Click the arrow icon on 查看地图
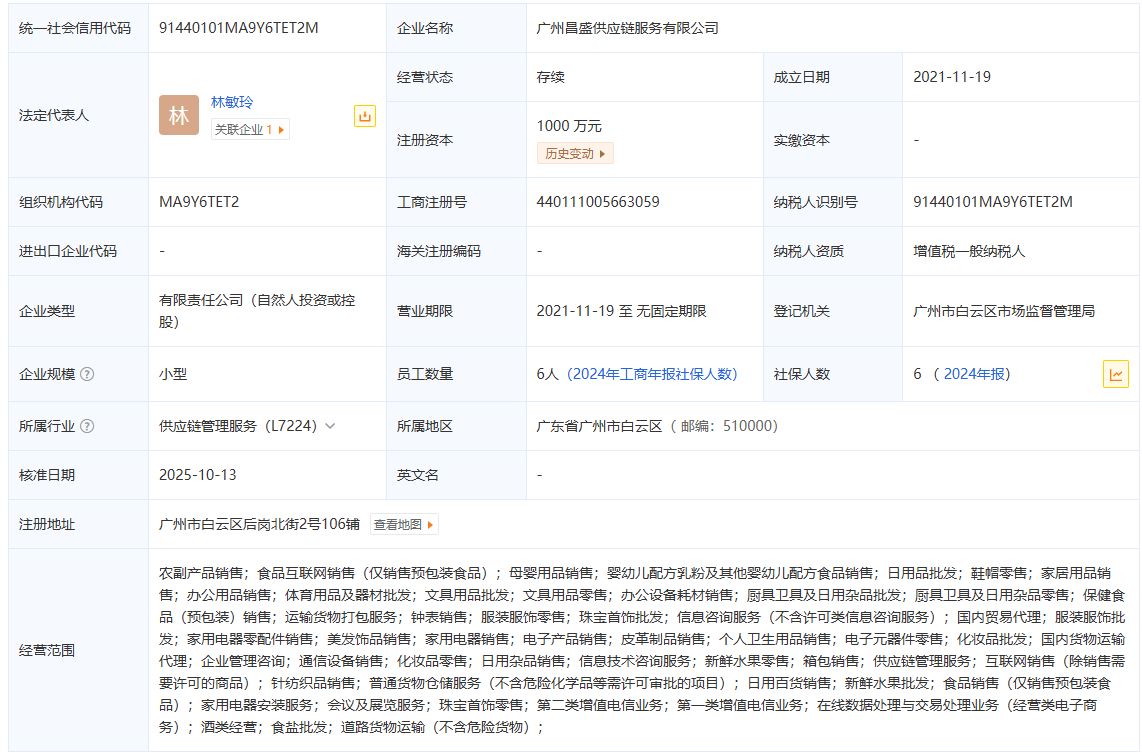 [x=430, y=524]
